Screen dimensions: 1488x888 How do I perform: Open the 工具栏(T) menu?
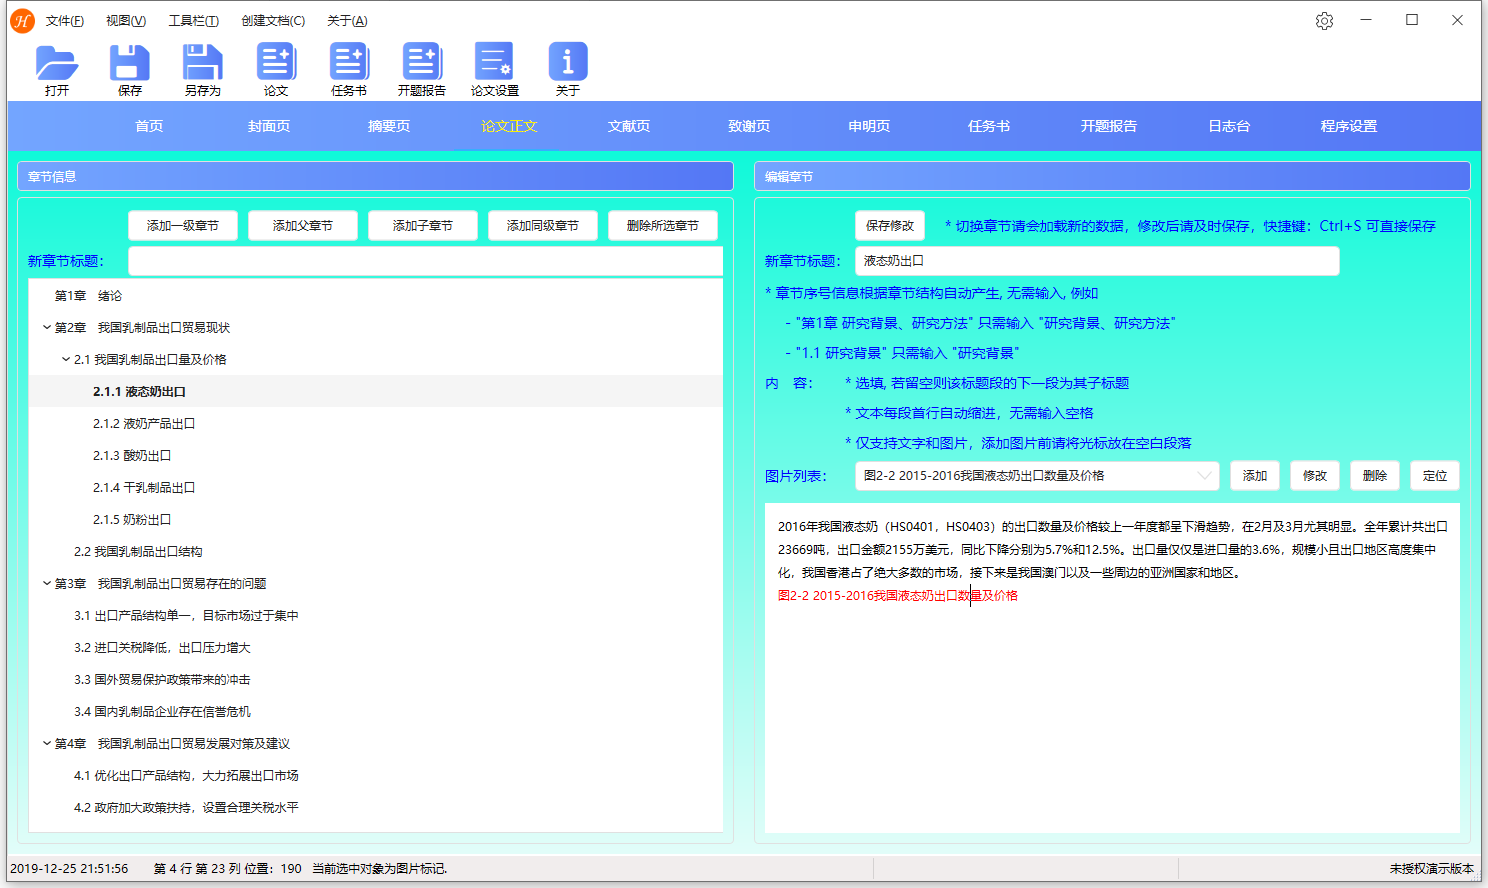(193, 21)
